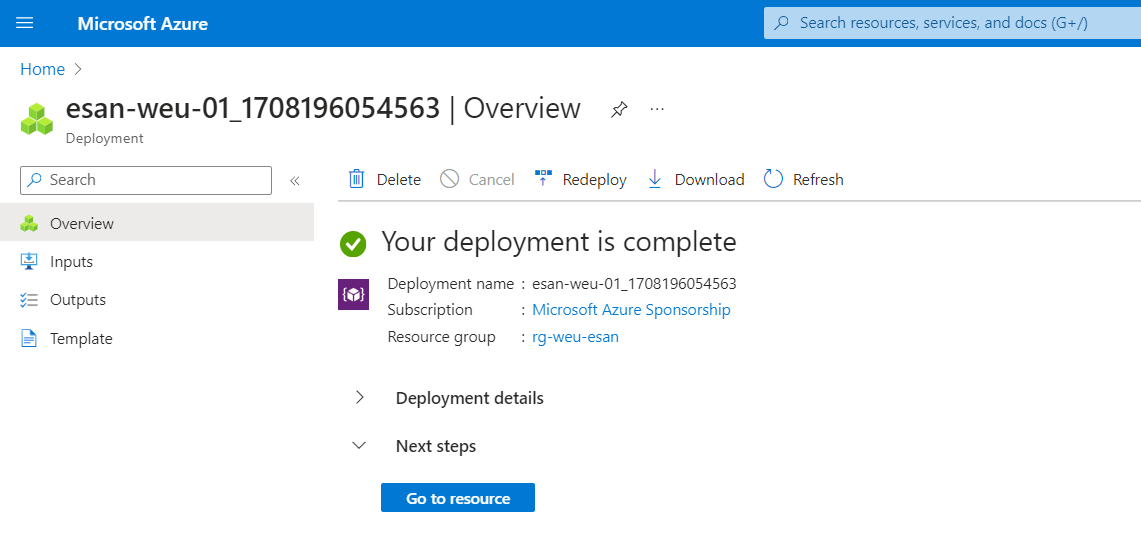Click the 'Resource group' label

441,338
